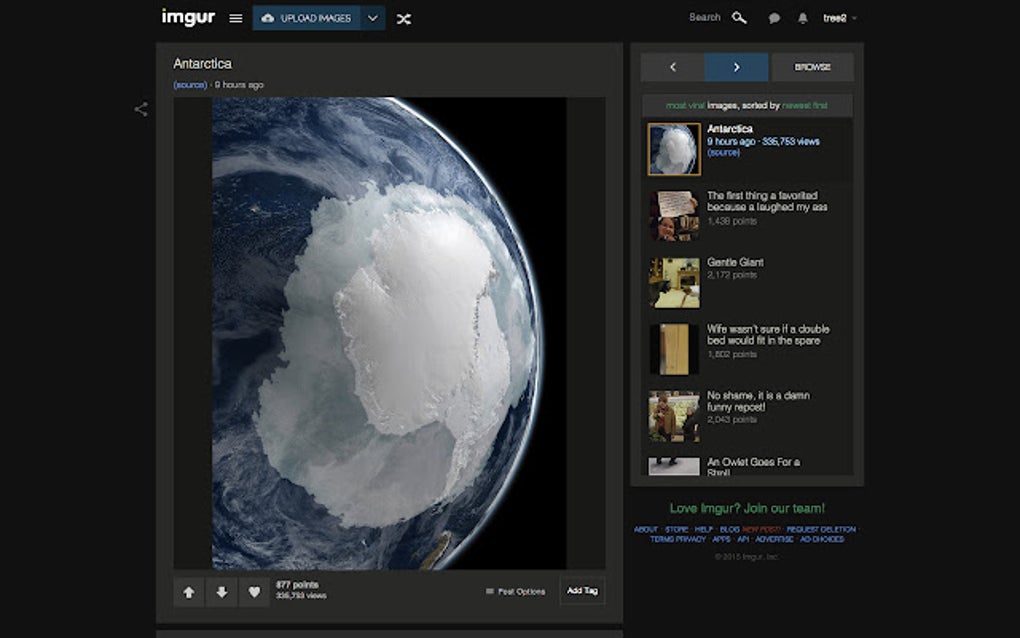Viewport: 1020px width, 638px height.
Task: Upvote the Antarctica post
Action: (x=189, y=592)
